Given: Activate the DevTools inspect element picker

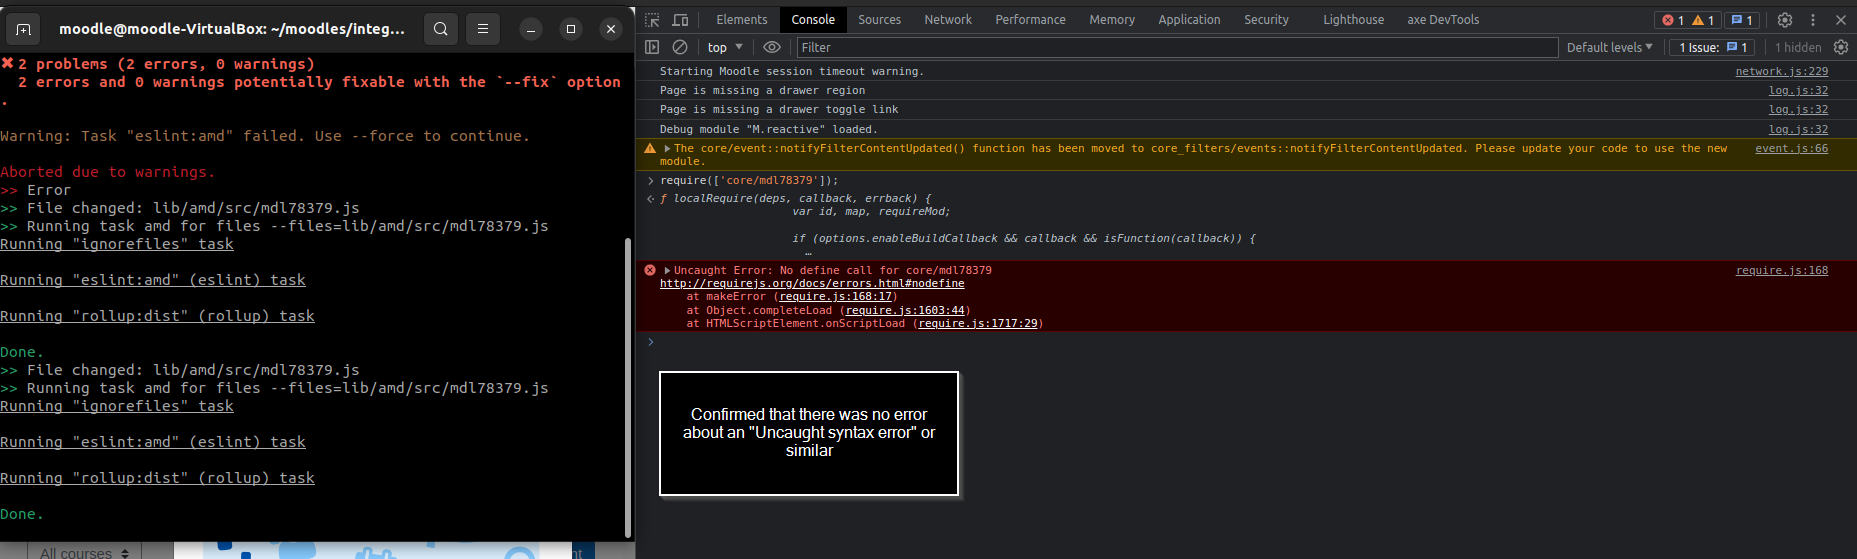Looking at the screenshot, I should (x=652, y=20).
